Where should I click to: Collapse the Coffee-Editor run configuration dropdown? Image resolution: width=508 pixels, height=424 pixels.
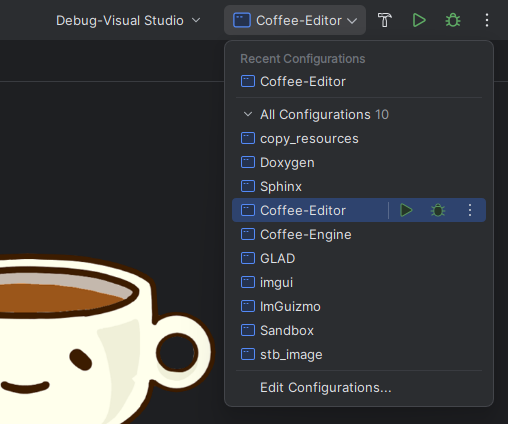295,20
